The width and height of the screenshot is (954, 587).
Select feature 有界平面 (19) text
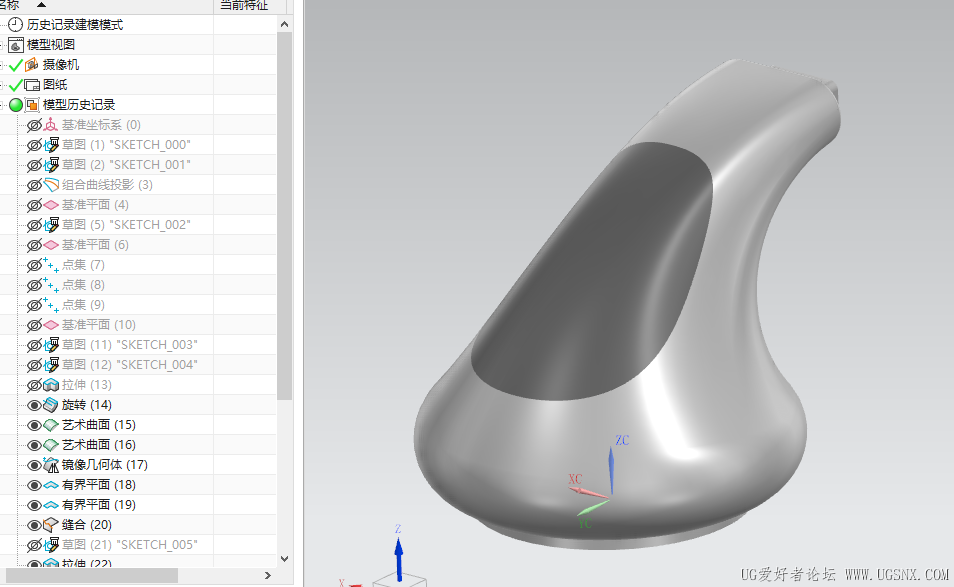tap(99, 505)
